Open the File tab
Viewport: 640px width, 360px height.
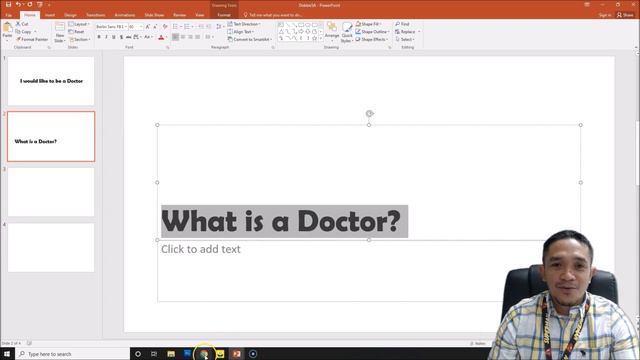9,15
